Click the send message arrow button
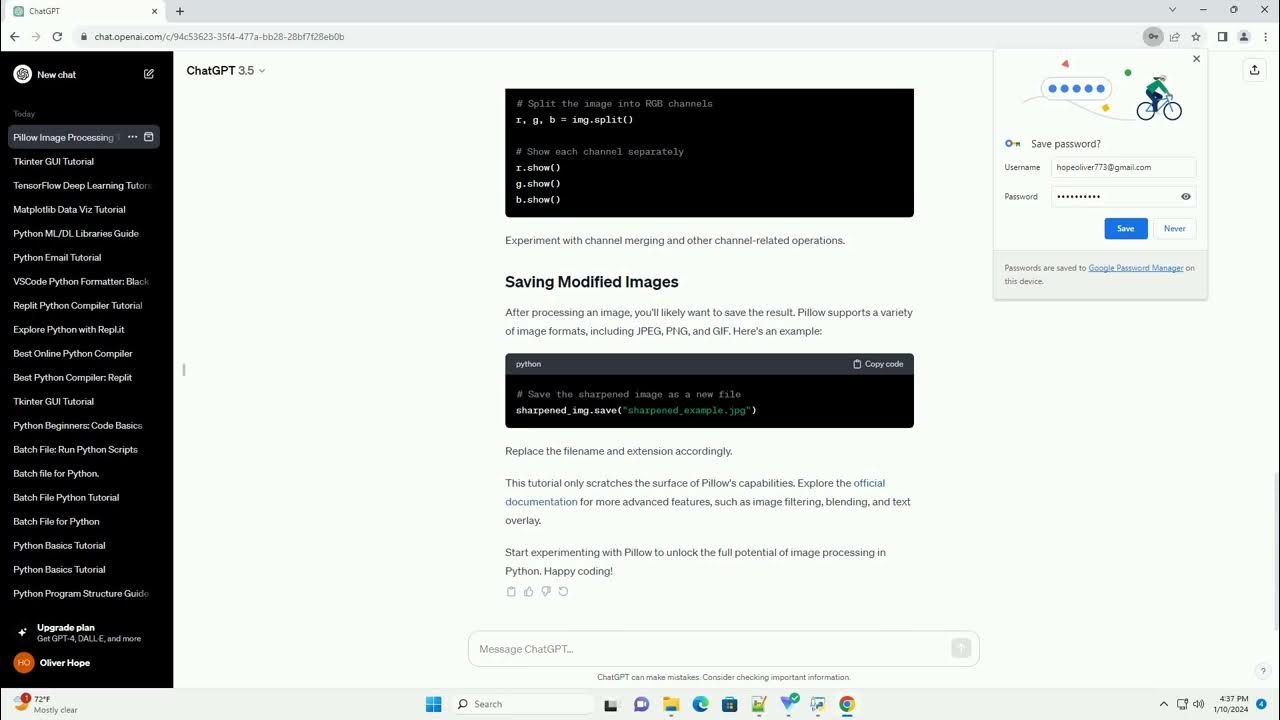The height and width of the screenshot is (720, 1280). tap(961, 649)
